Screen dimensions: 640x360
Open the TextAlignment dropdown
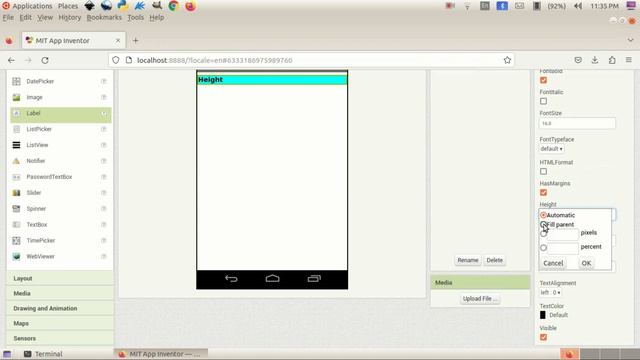click(551, 293)
